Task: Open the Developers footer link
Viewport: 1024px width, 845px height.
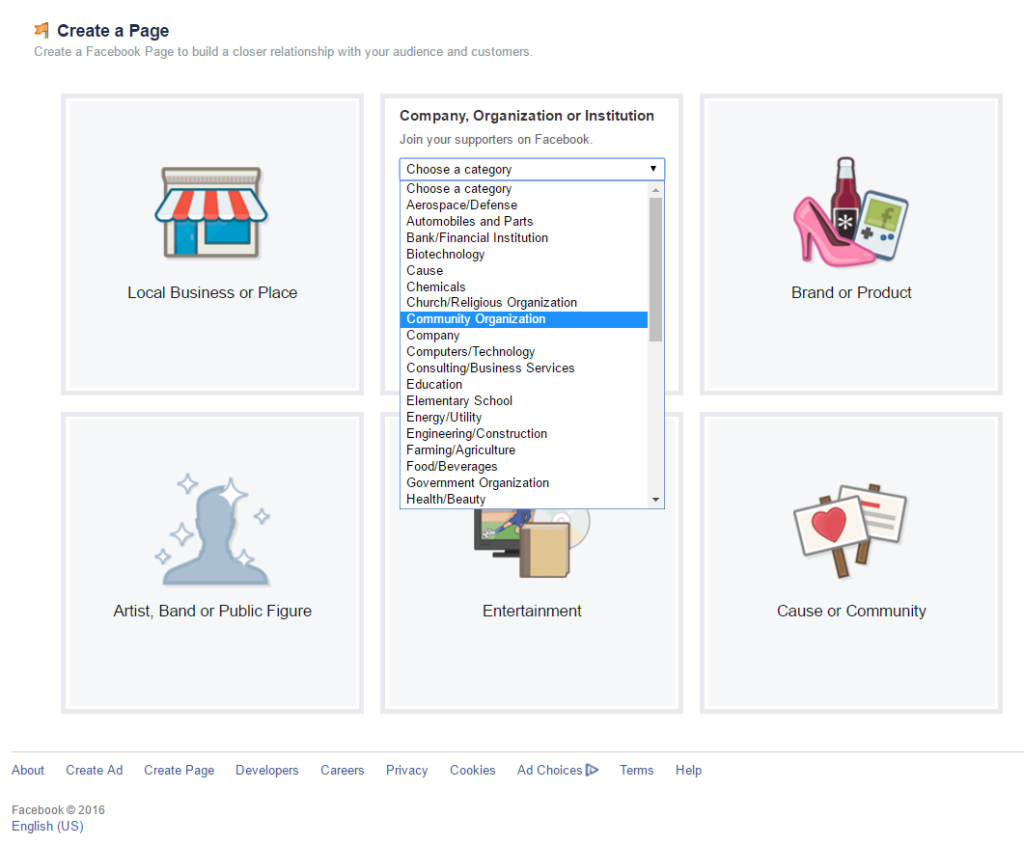Action: (266, 770)
